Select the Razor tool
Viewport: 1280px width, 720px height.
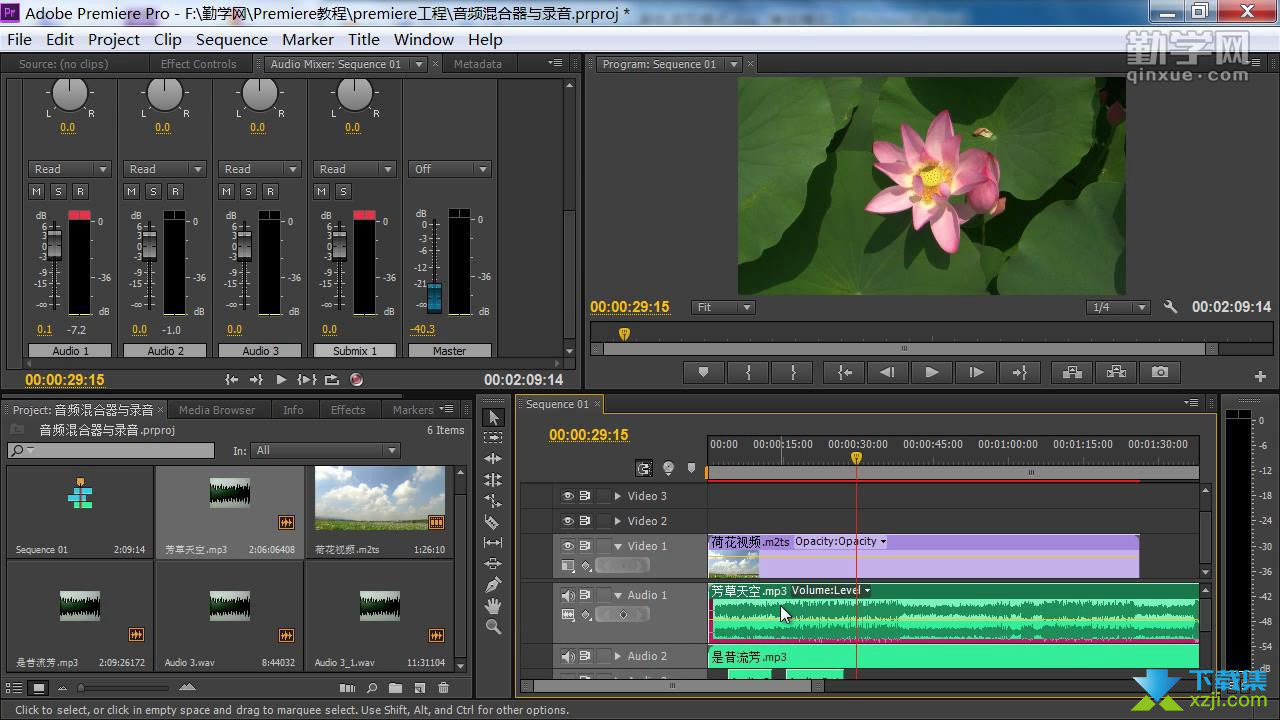493,522
